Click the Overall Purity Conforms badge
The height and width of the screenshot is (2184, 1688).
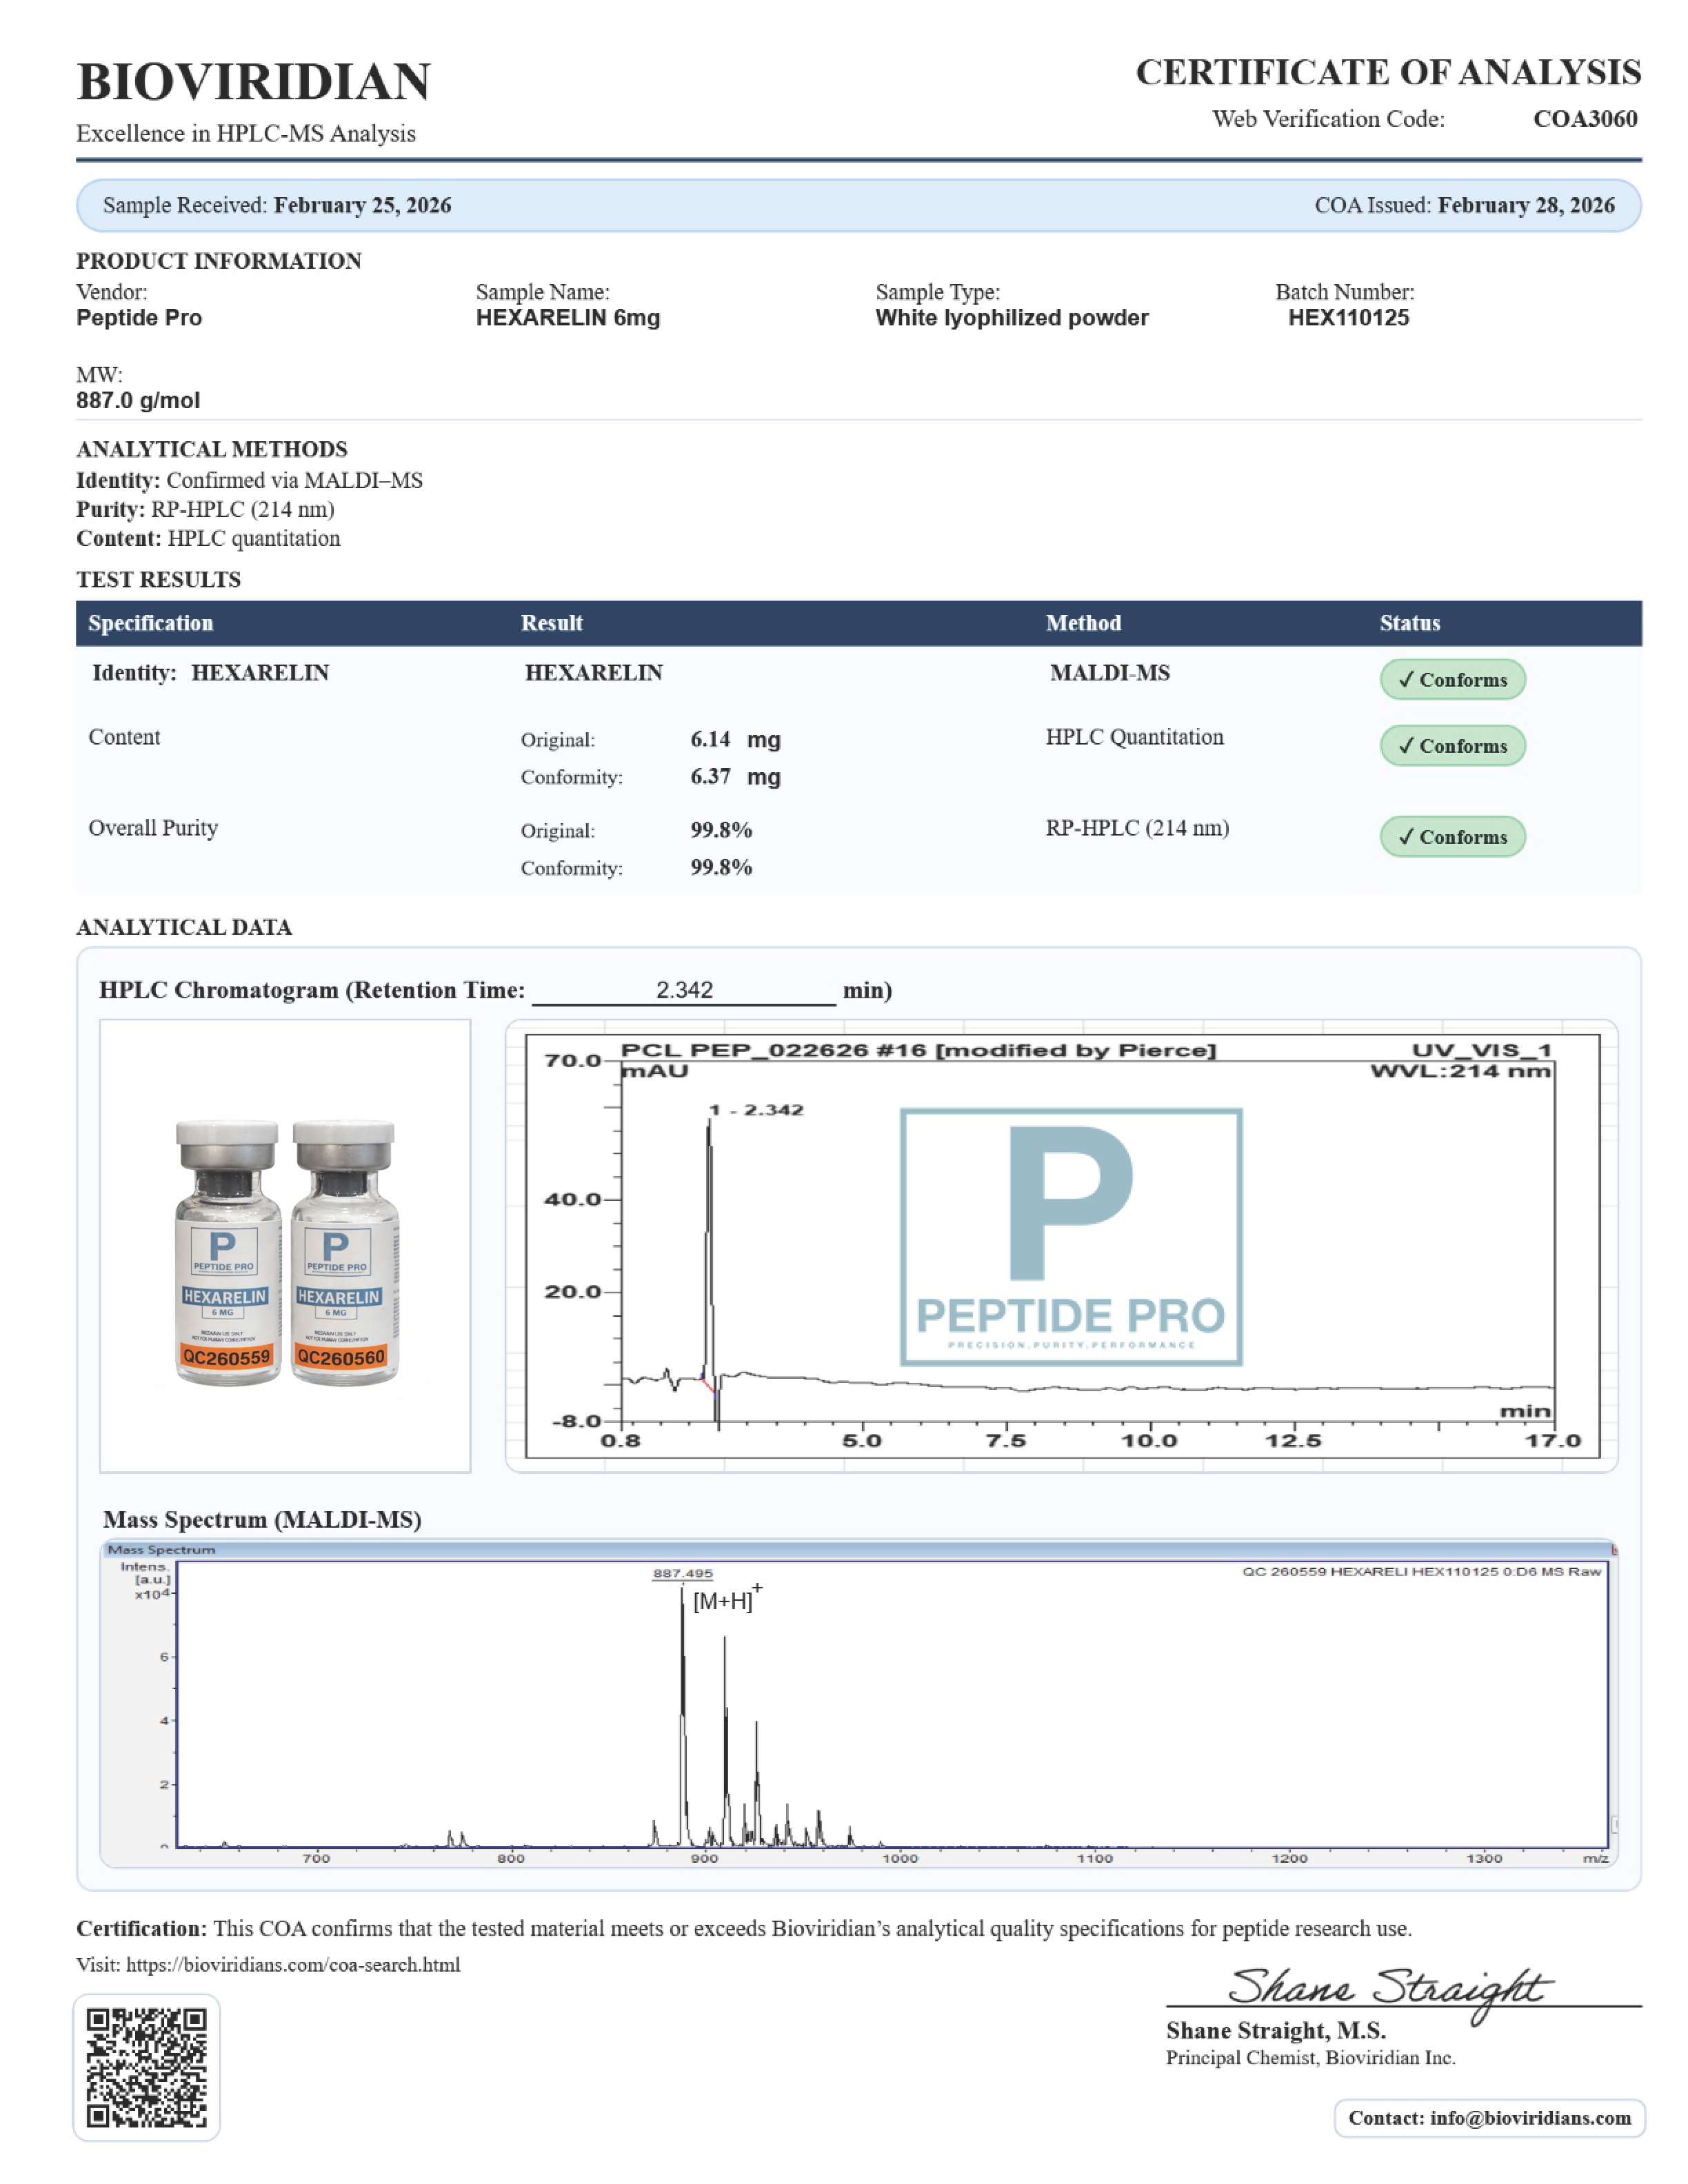(x=1452, y=837)
